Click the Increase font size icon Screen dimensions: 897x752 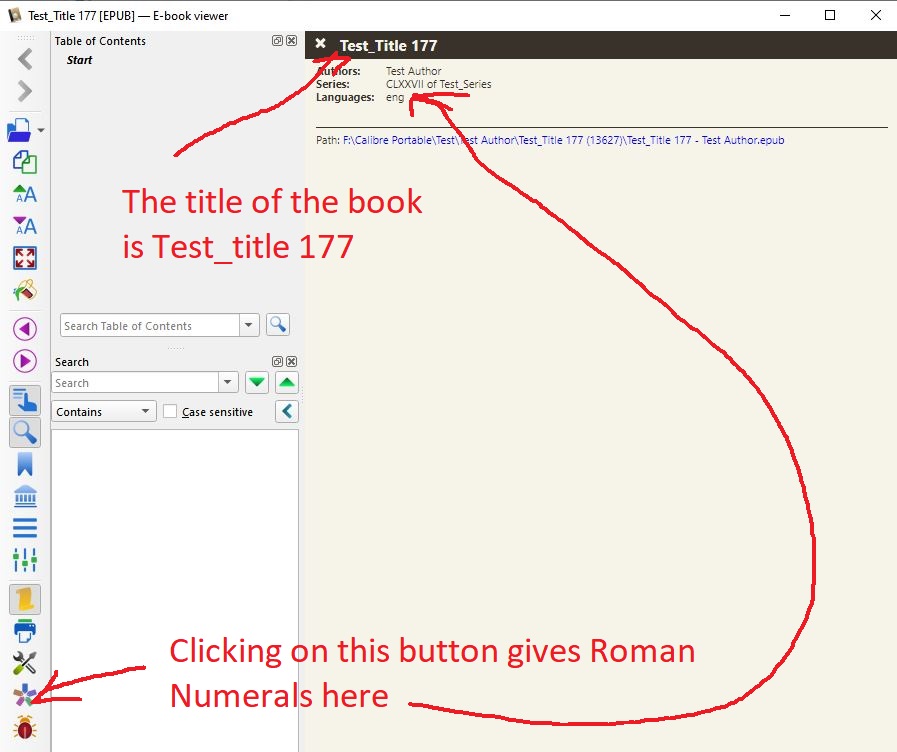25,194
